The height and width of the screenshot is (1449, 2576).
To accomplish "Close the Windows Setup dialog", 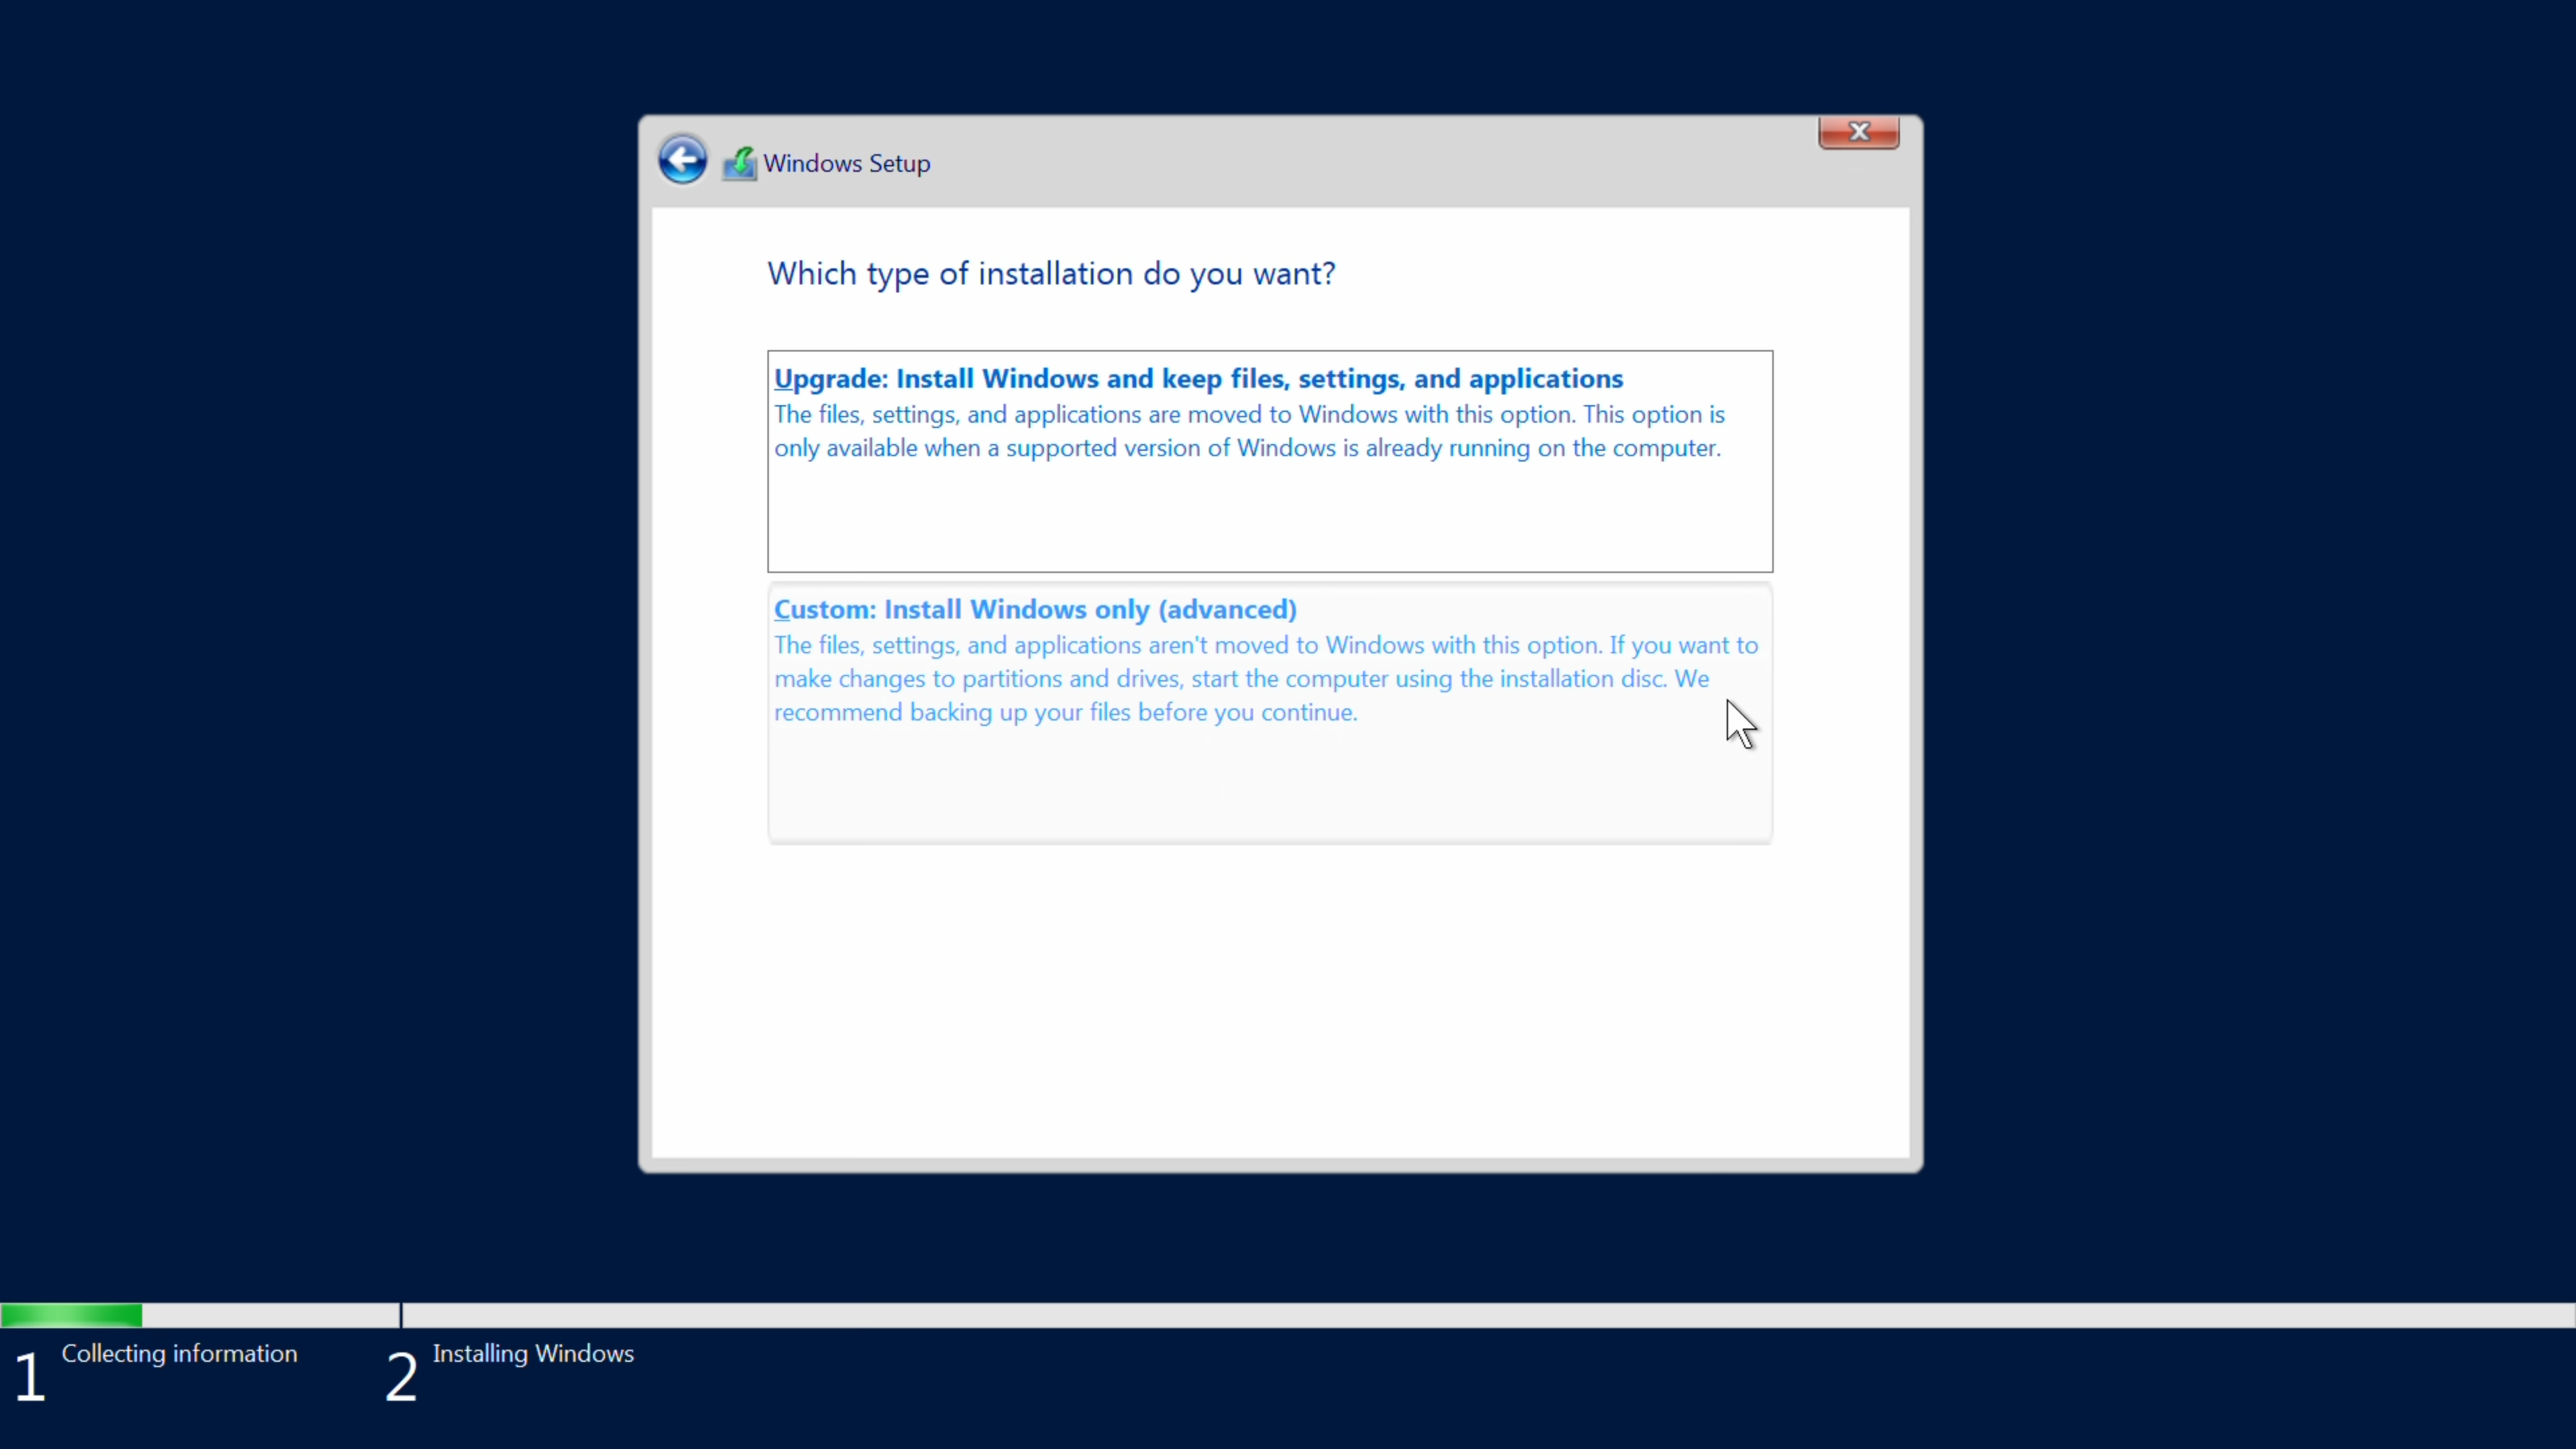I will tap(1858, 132).
